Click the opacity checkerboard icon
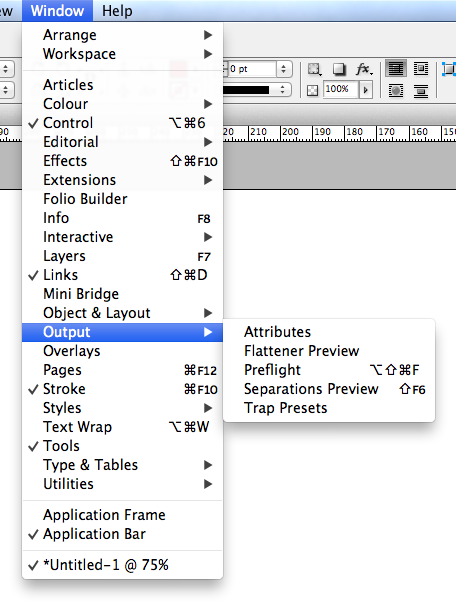Viewport: 456px width, 614px height. coord(312,91)
